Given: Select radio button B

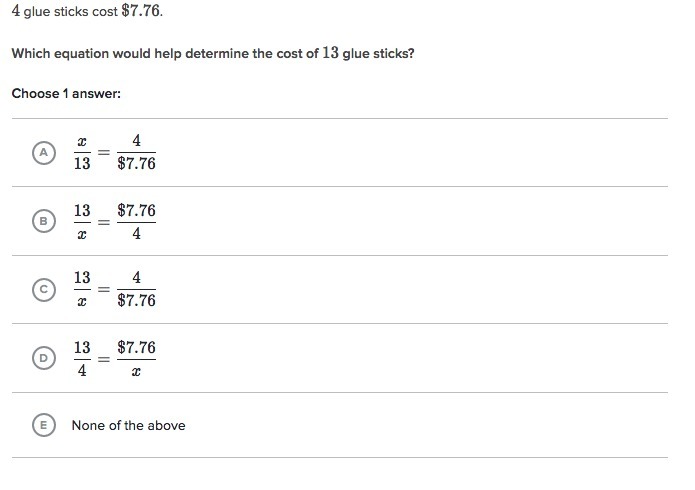Looking at the screenshot, I should coord(42,222).
